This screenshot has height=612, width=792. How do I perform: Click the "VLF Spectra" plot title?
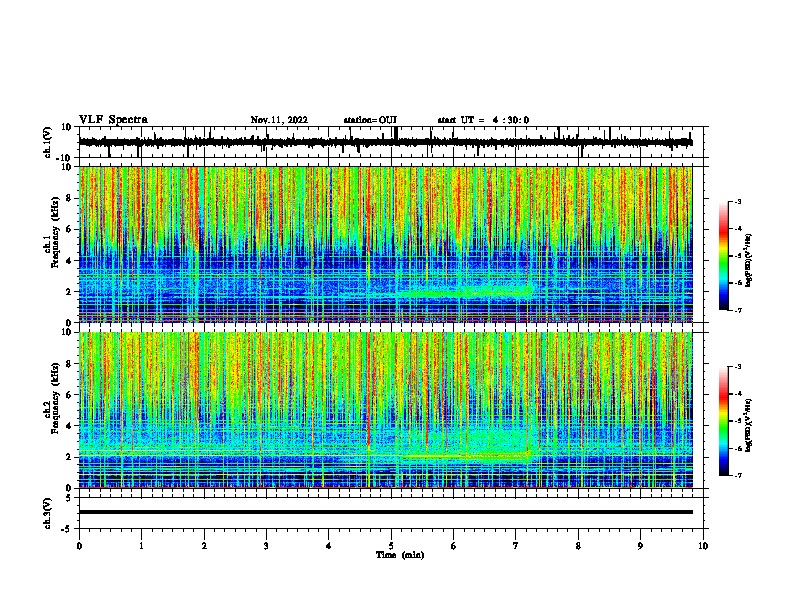coord(113,120)
